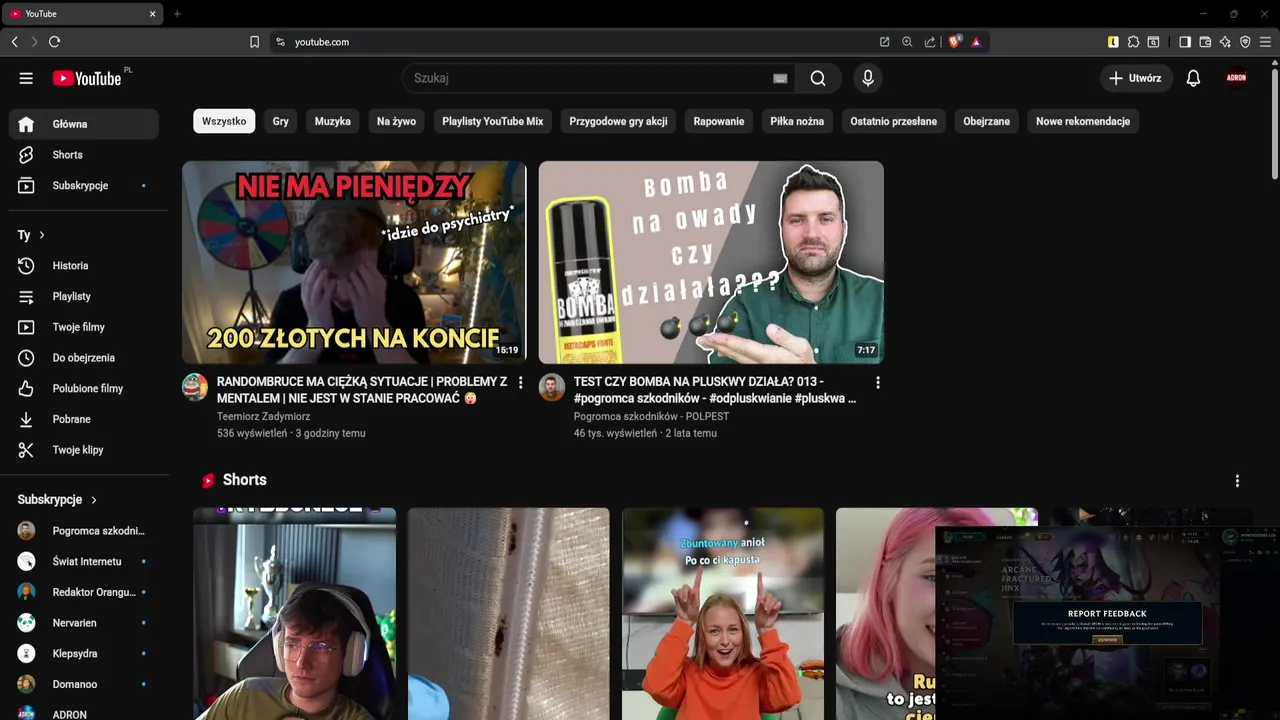This screenshot has width=1280, height=720.
Task: Open the Brave Wallet icon
Action: pos(1205,42)
